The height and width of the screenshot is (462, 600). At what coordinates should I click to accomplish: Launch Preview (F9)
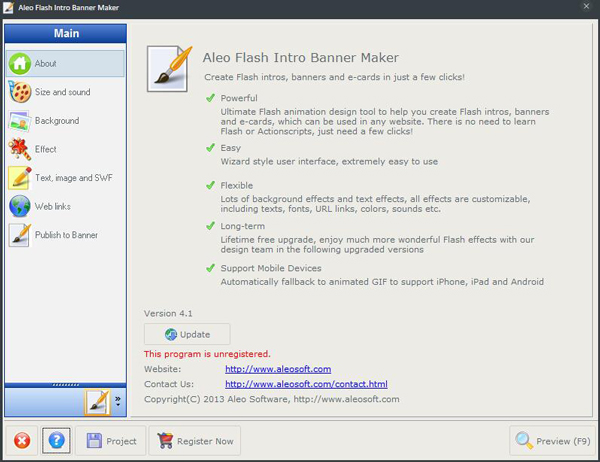pyautogui.click(x=553, y=441)
